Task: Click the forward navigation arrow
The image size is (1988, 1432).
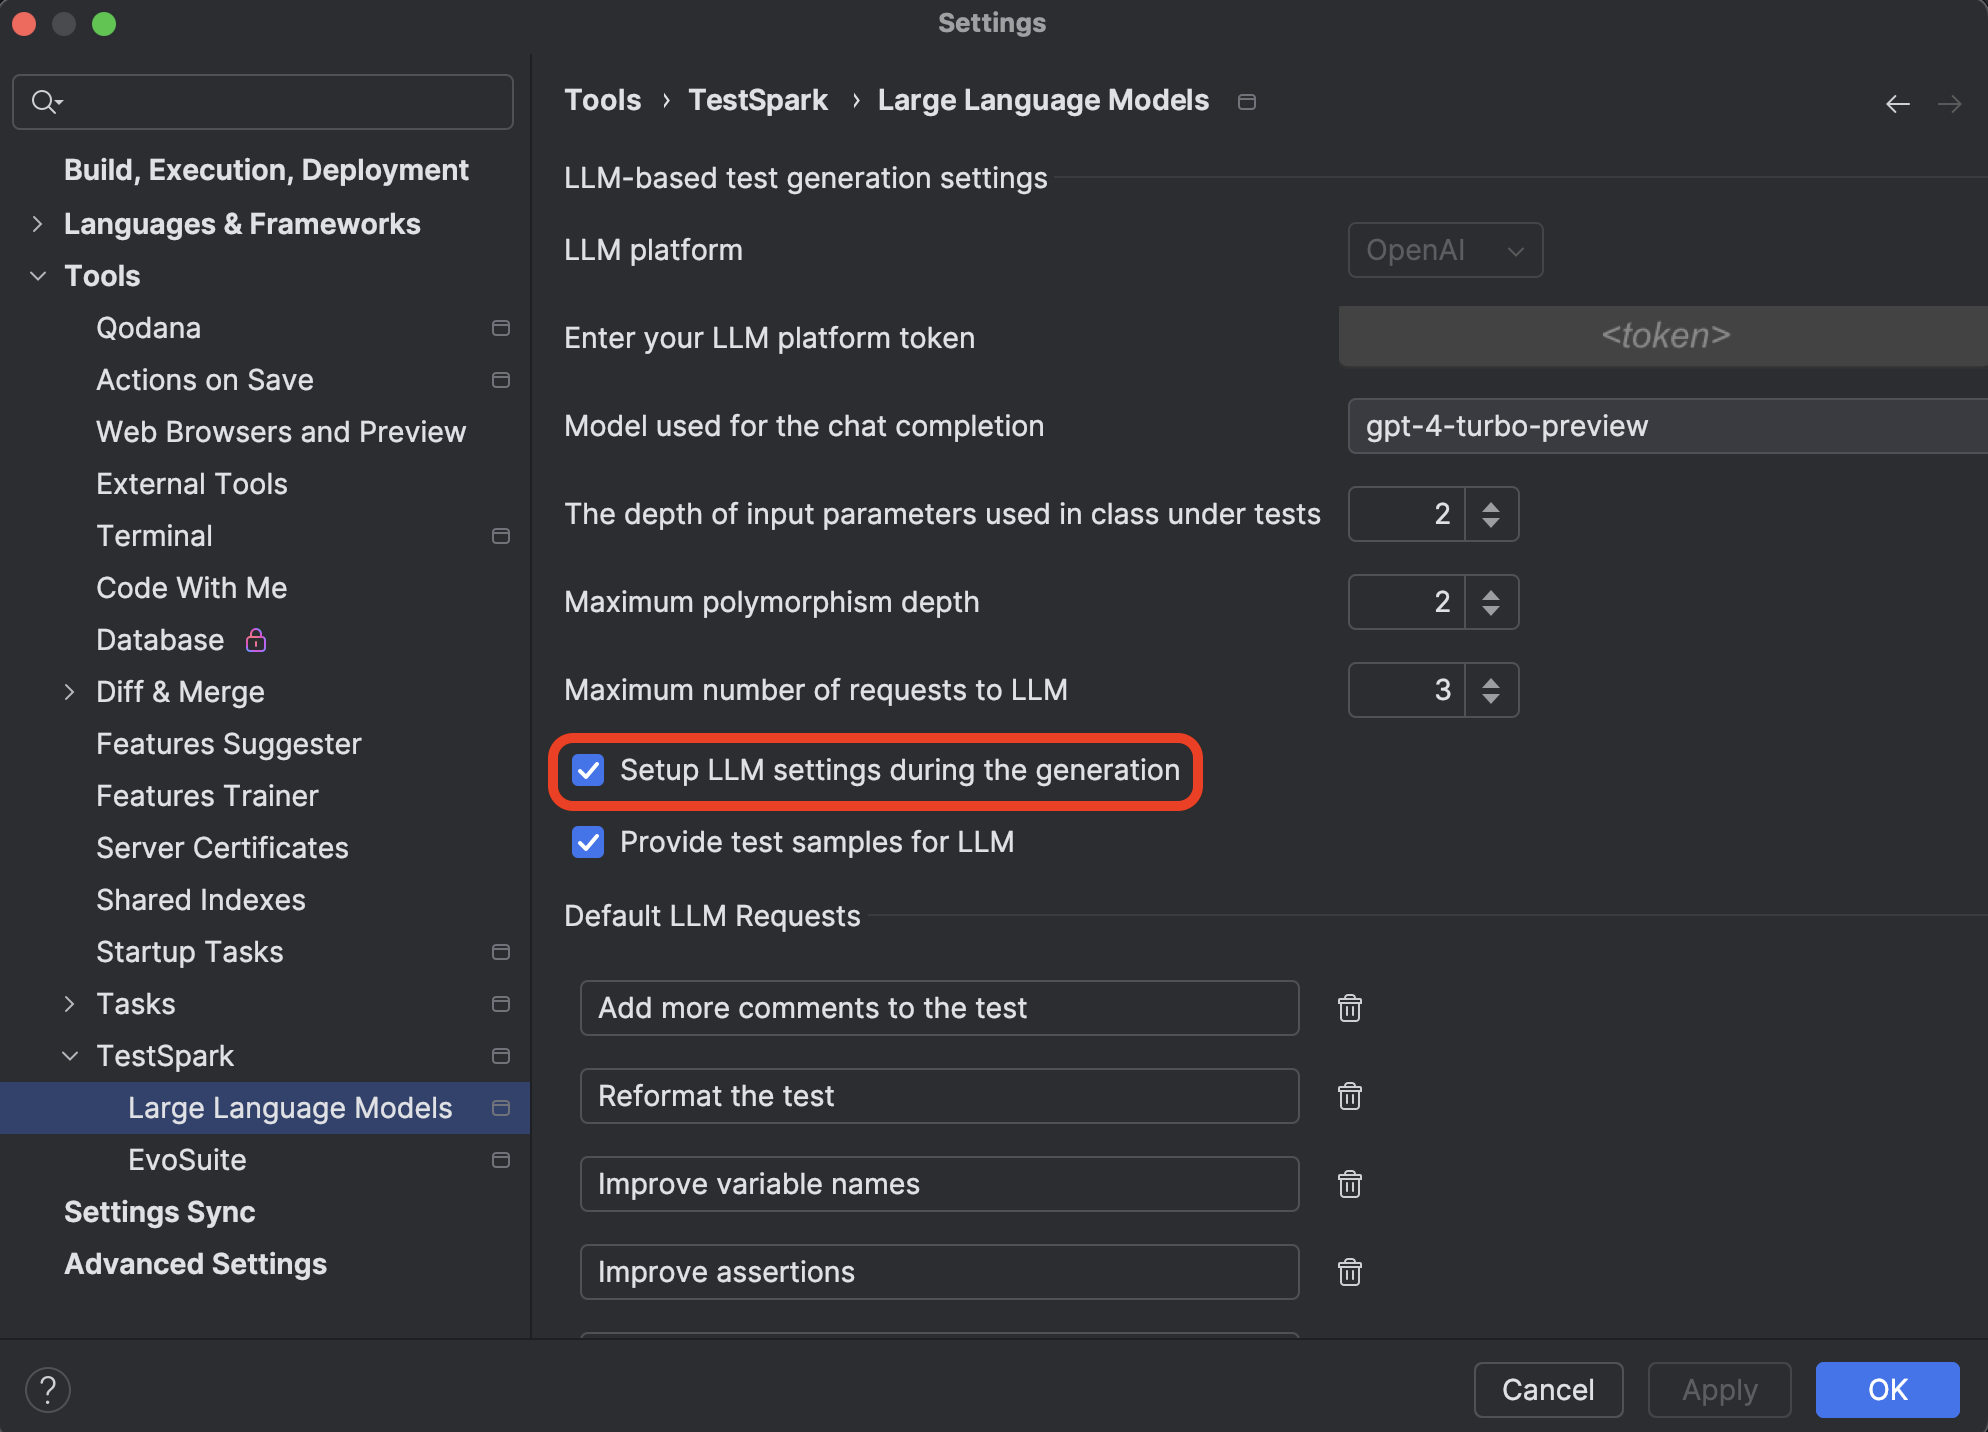Action: point(1950,103)
